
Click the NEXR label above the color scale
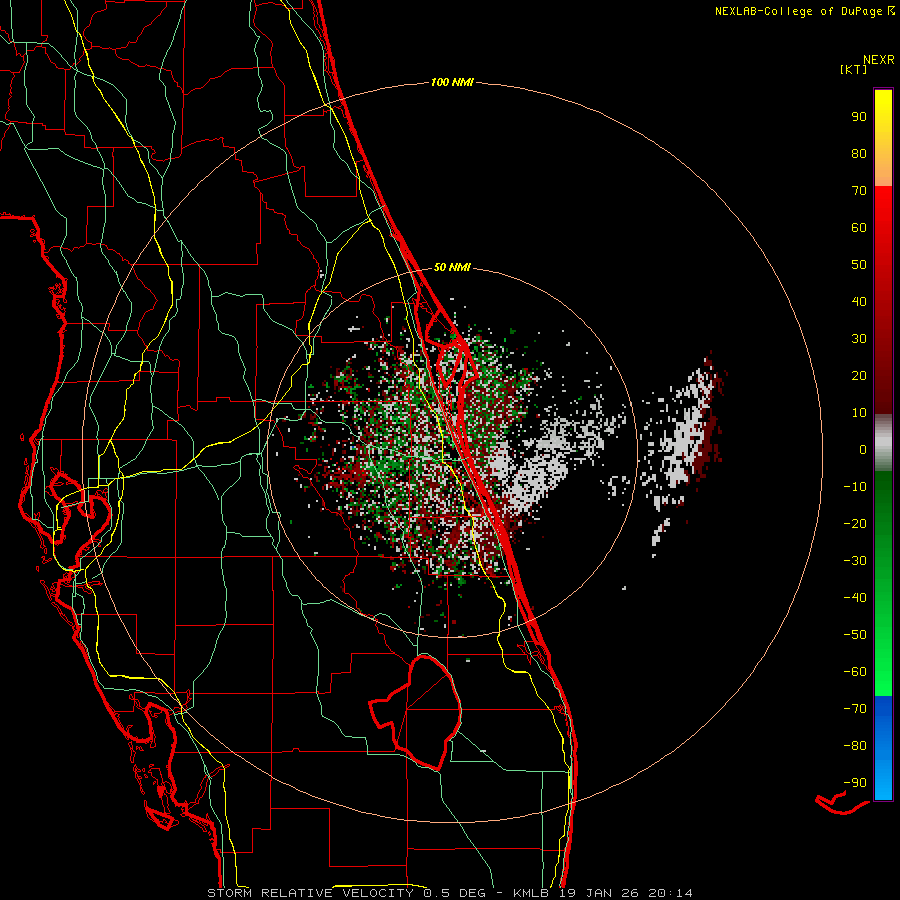coord(879,60)
